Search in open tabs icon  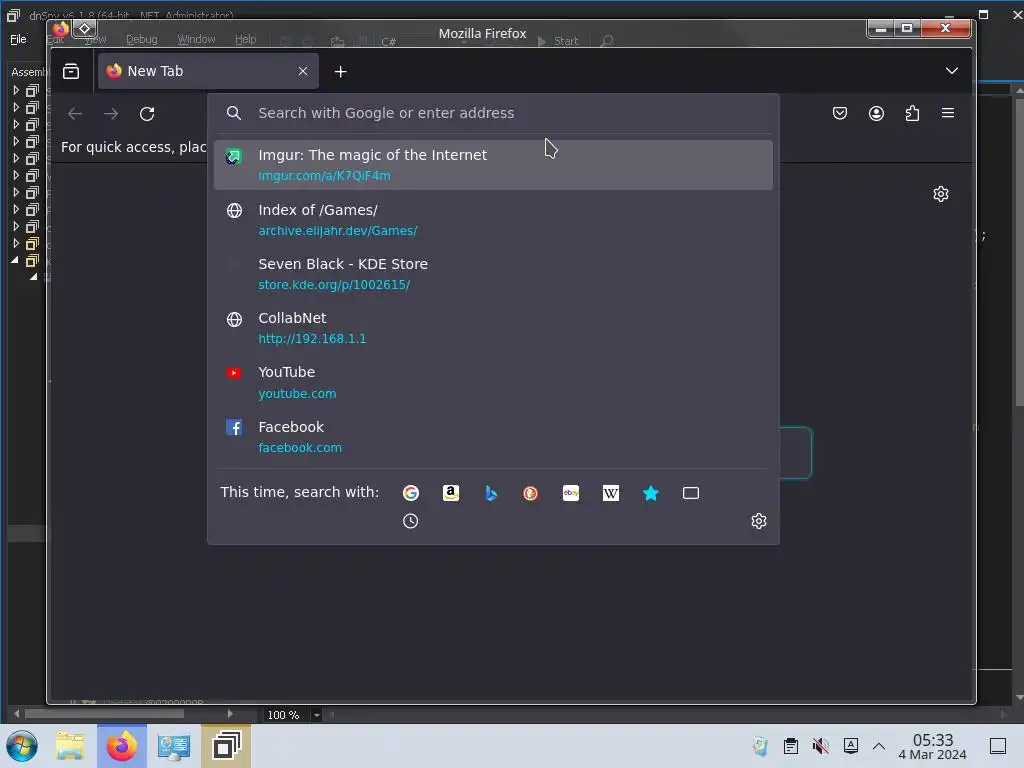[x=691, y=493]
